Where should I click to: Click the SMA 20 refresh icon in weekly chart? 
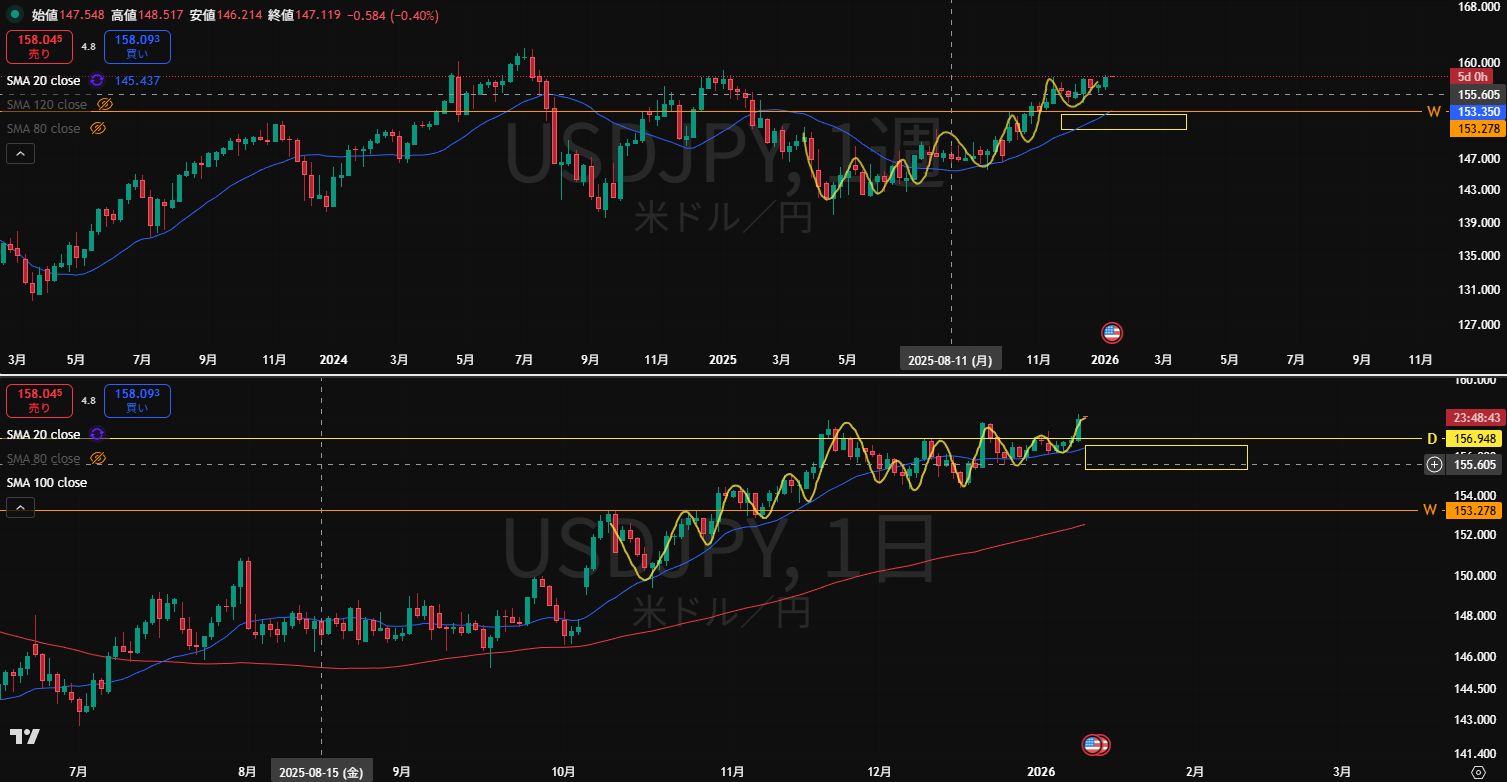click(97, 80)
